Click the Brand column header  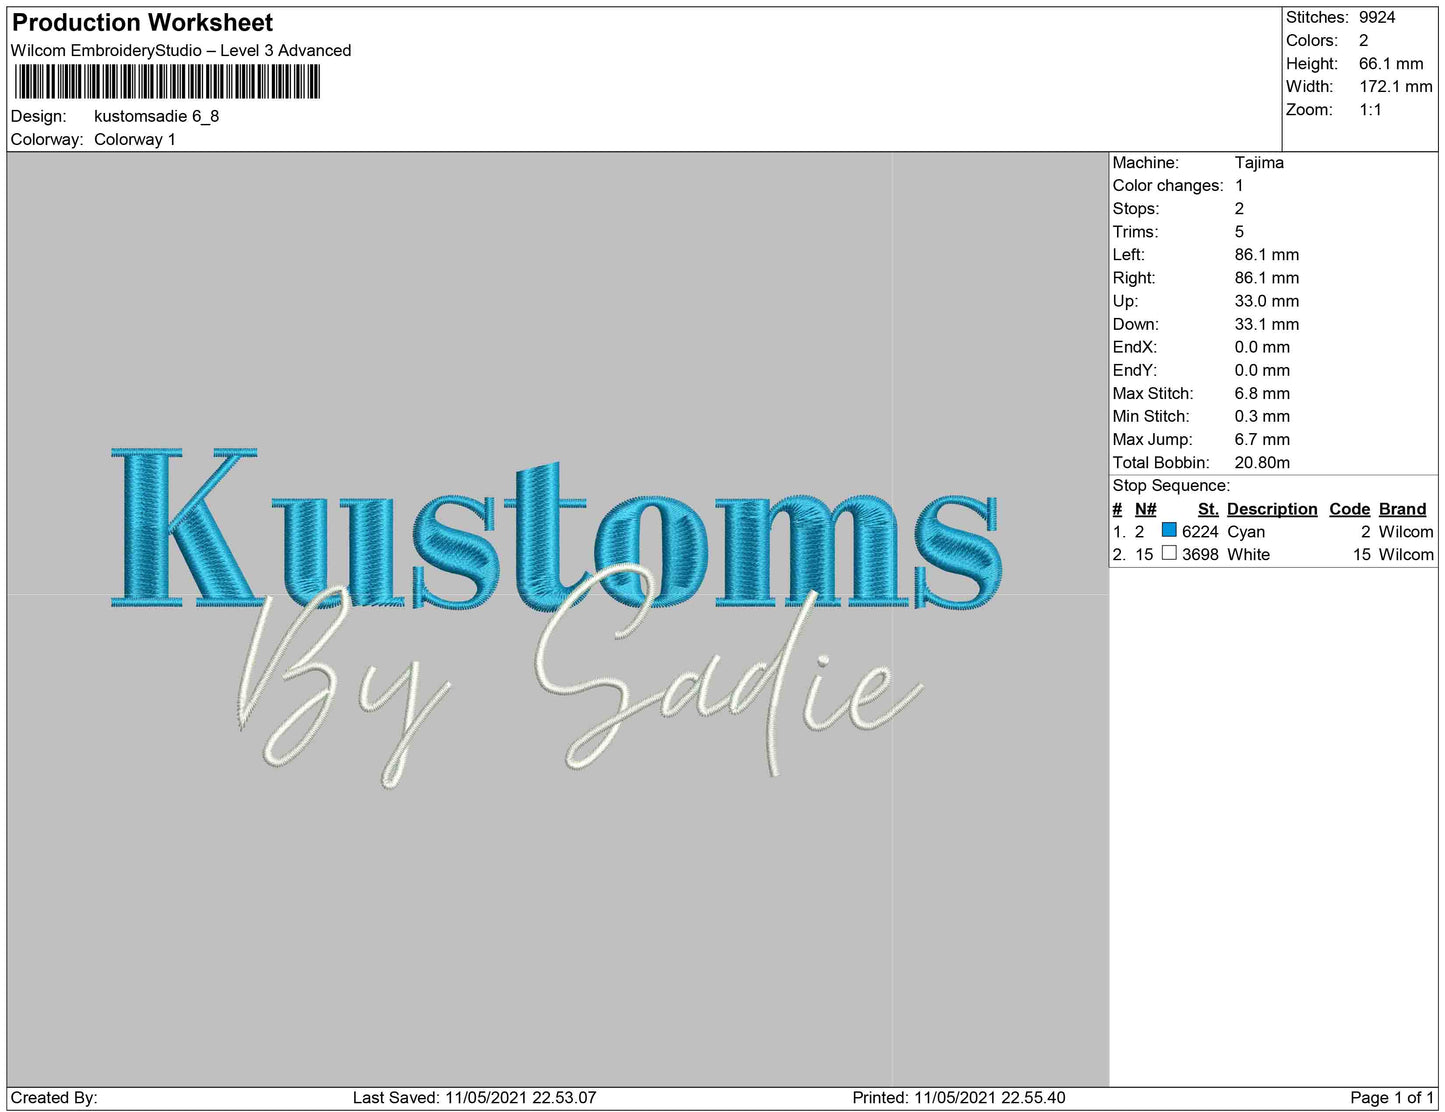pyautogui.click(x=1402, y=509)
